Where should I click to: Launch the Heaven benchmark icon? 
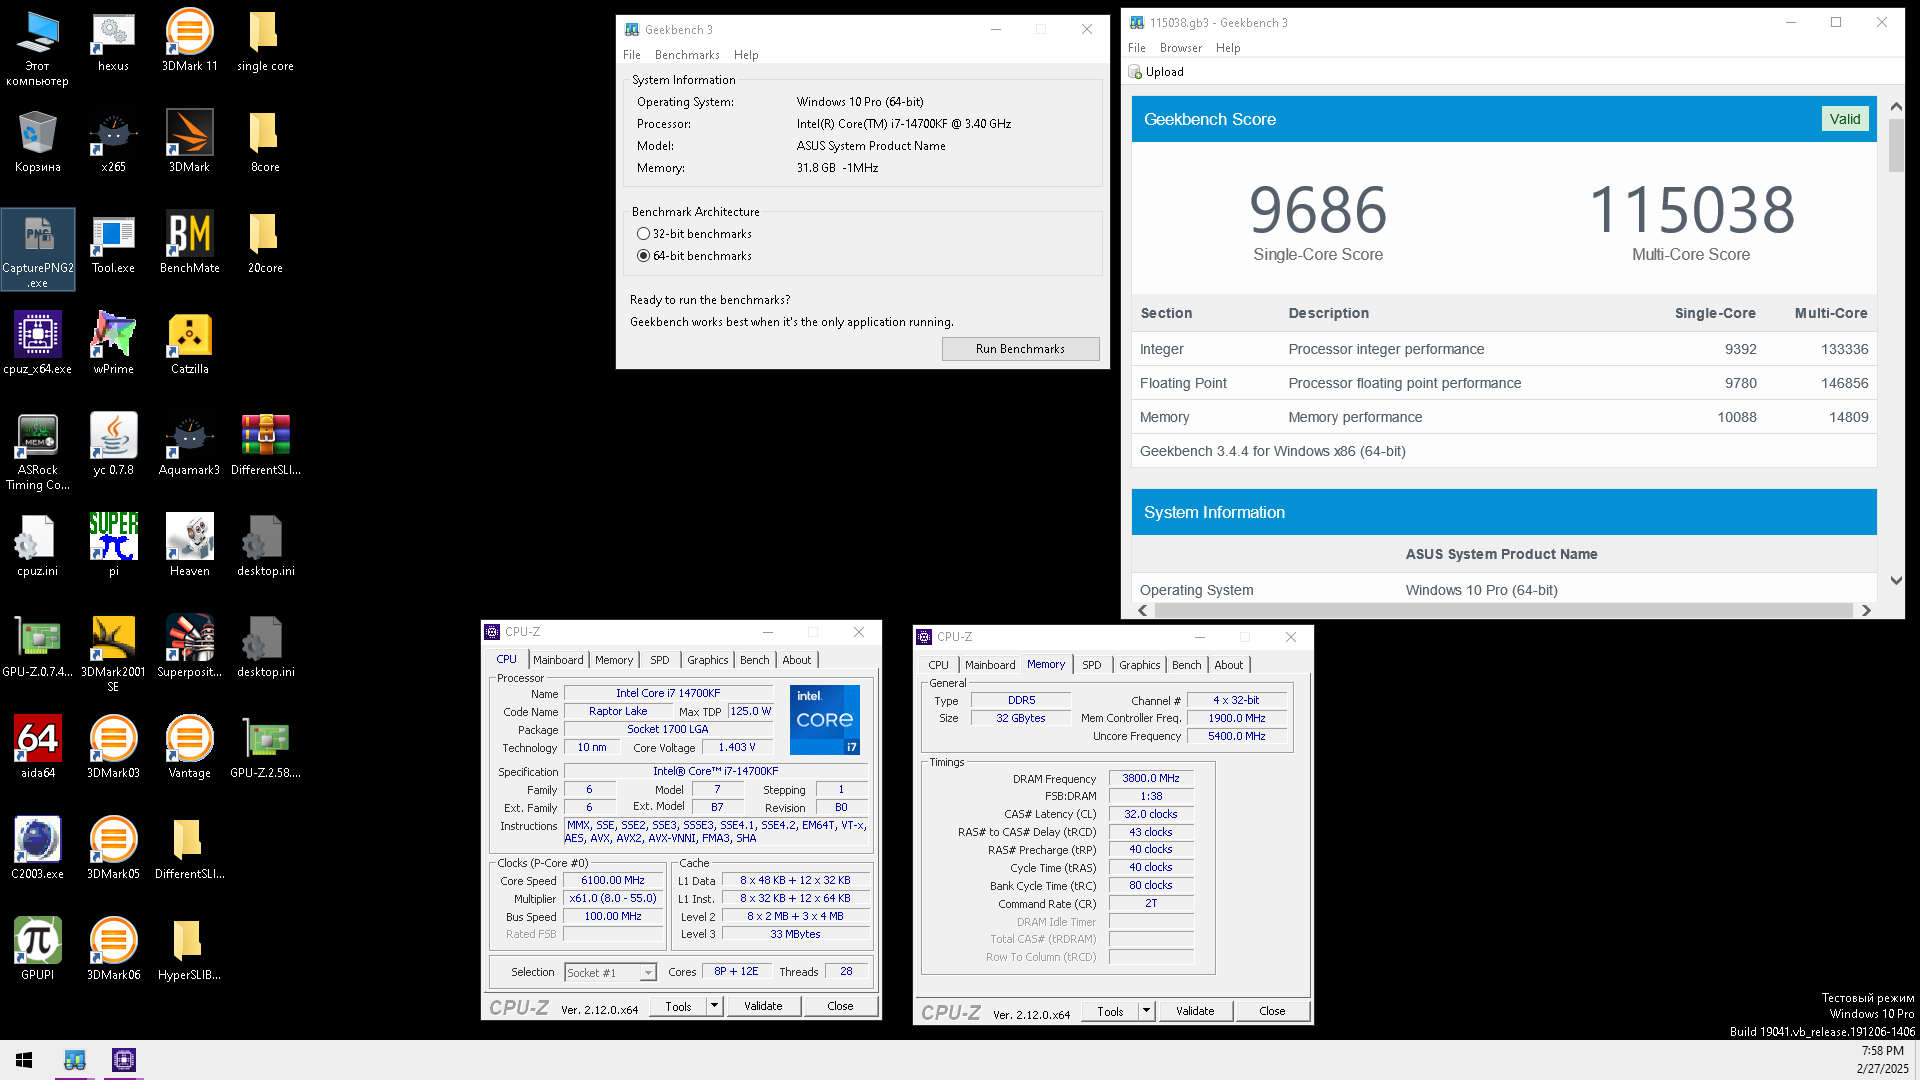[x=189, y=546]
